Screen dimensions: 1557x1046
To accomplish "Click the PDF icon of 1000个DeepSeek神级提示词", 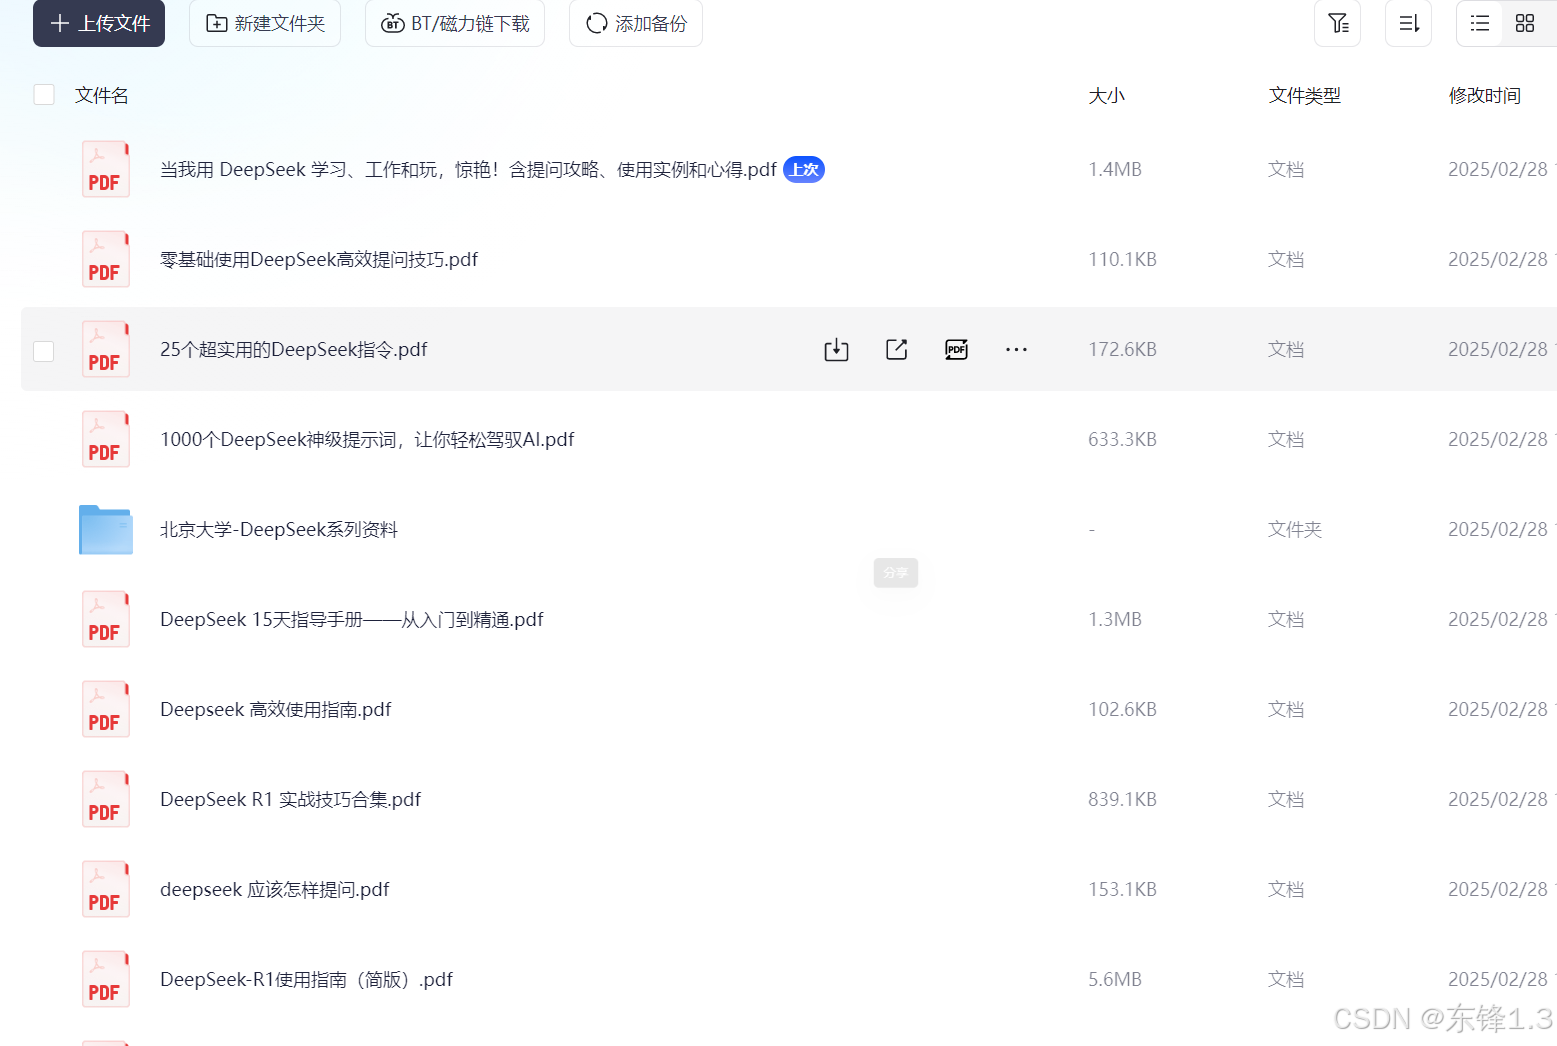I will [x=105, y=439].
